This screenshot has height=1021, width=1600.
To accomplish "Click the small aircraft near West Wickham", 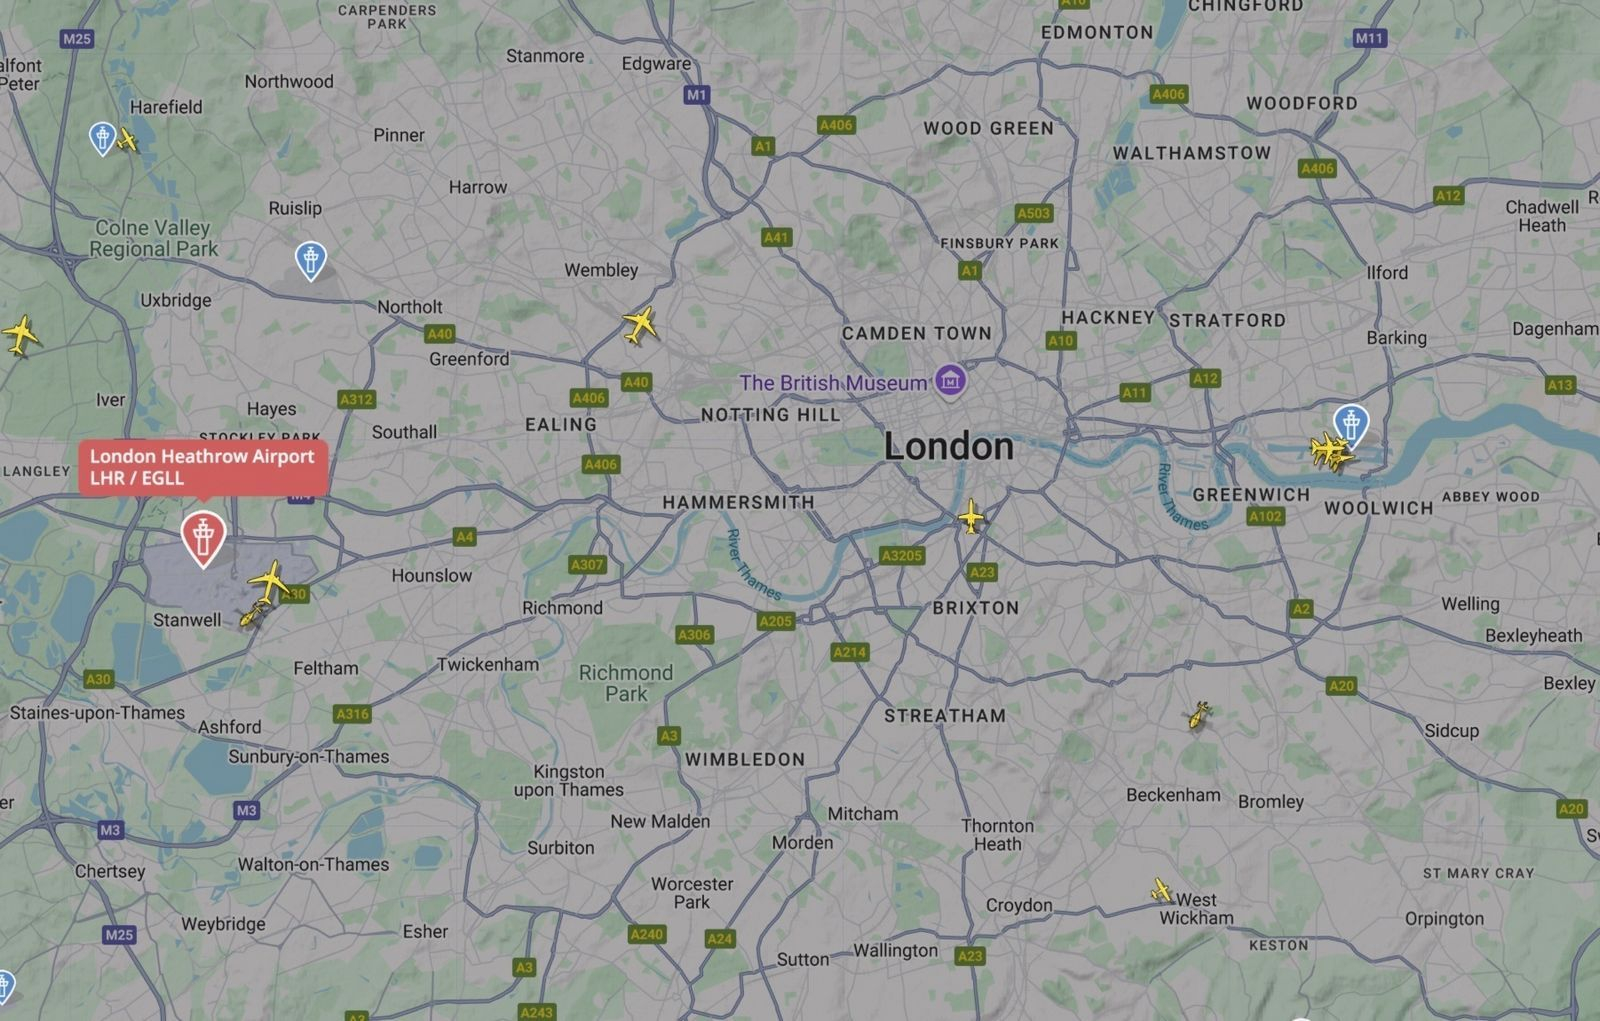I will click(x=1161, y=890).
